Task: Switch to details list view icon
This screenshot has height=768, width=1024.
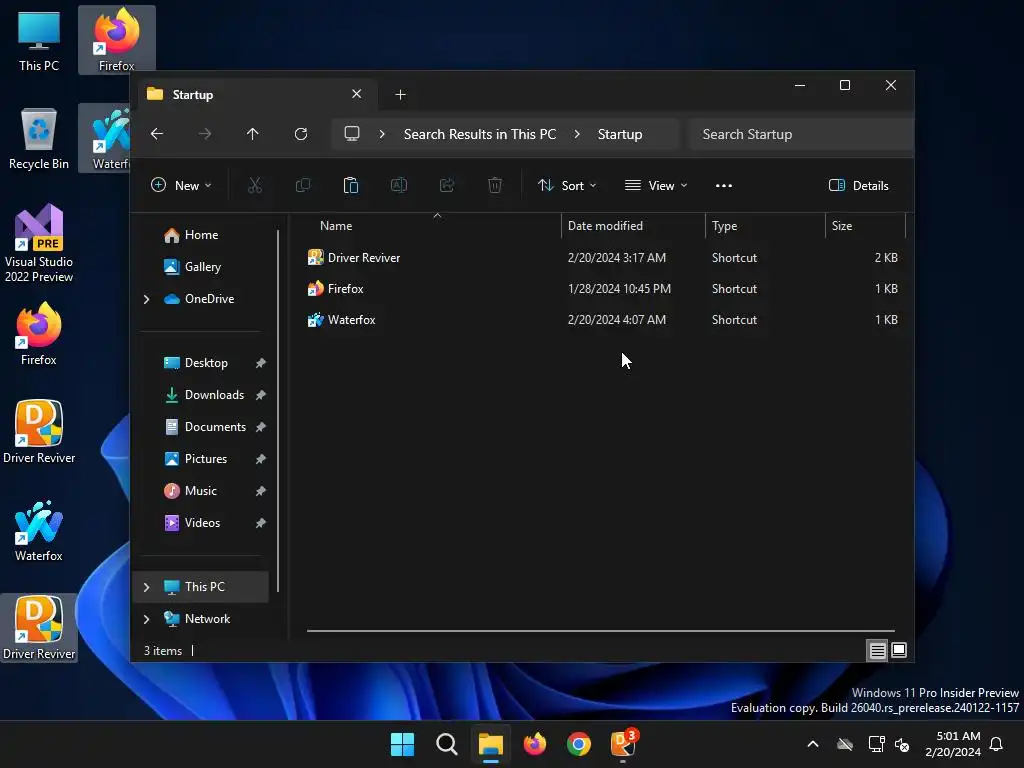Action: 877,650
